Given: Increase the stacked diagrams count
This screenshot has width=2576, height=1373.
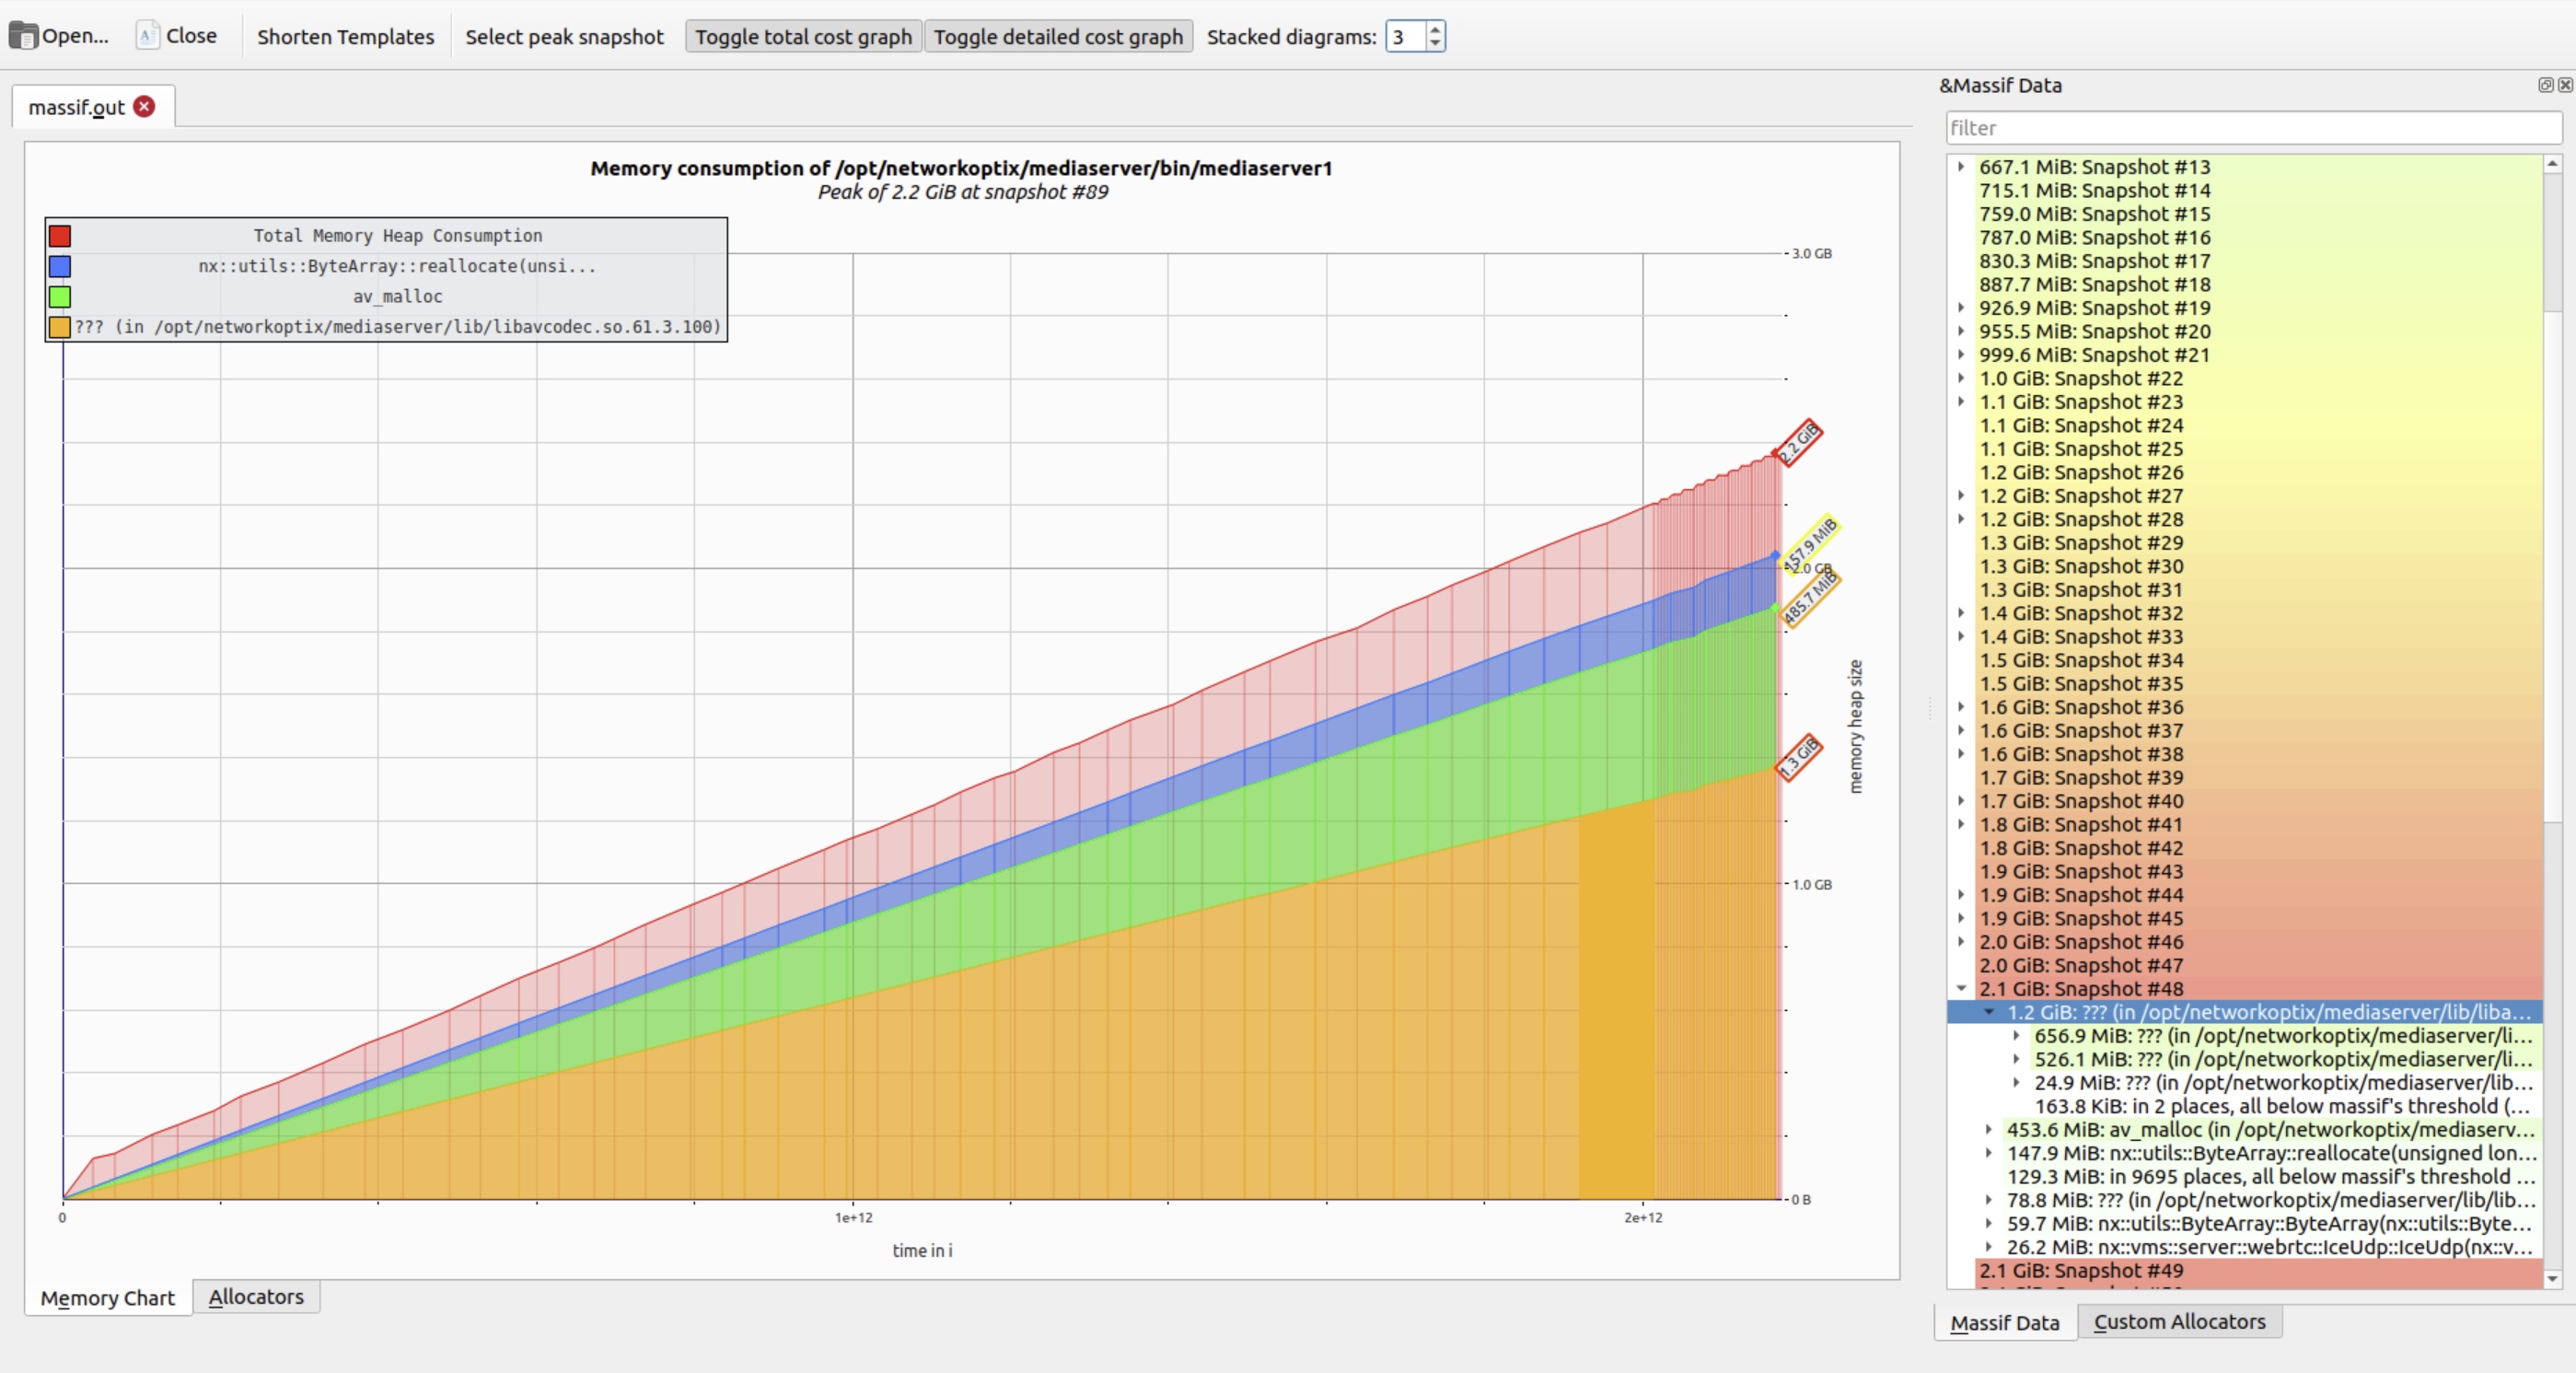Looking at the screenshot, I should coord(1435,30).
